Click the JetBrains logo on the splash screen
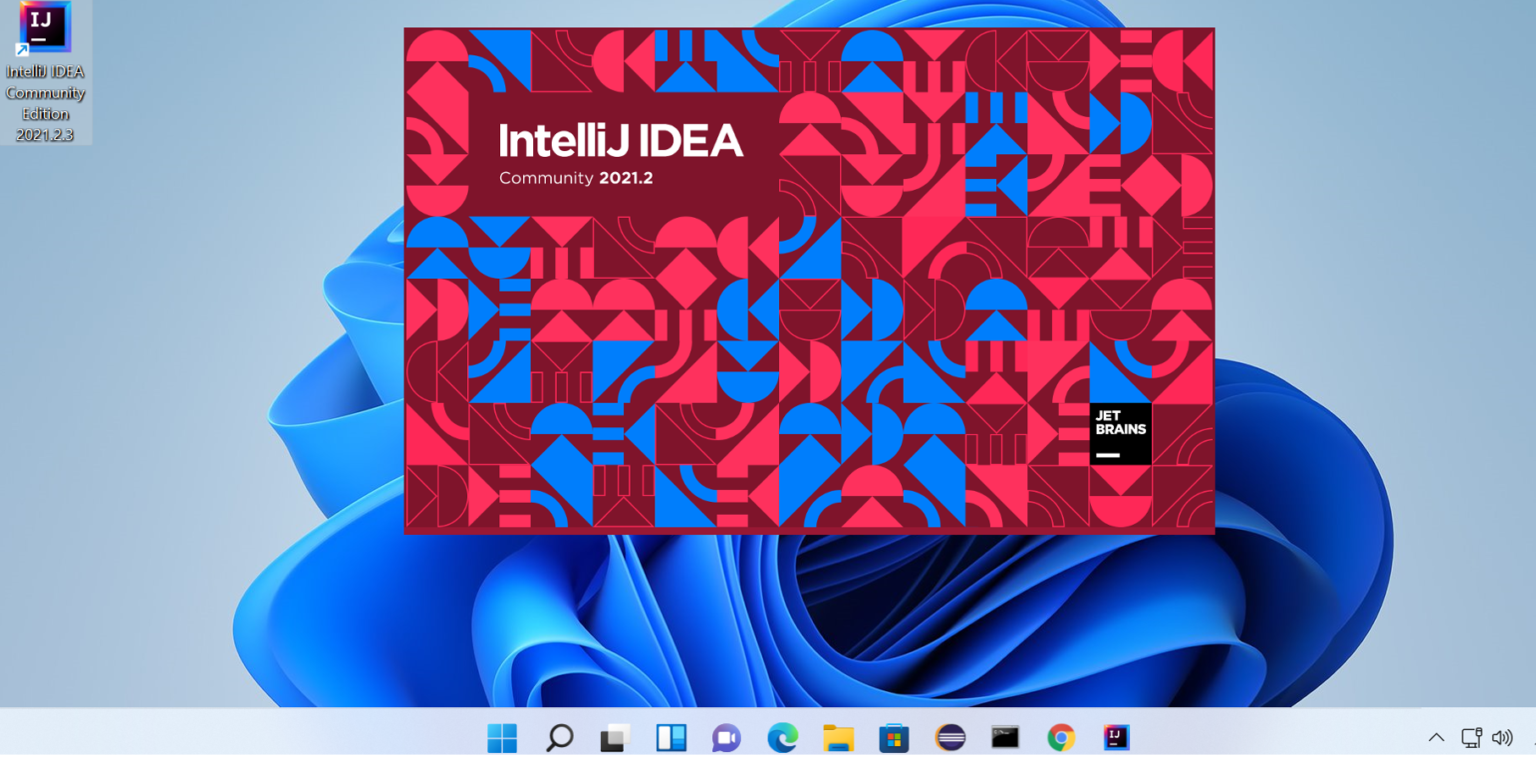Image resolution: width=1536 pixels, height=758 pixels. coord(1119,435)
